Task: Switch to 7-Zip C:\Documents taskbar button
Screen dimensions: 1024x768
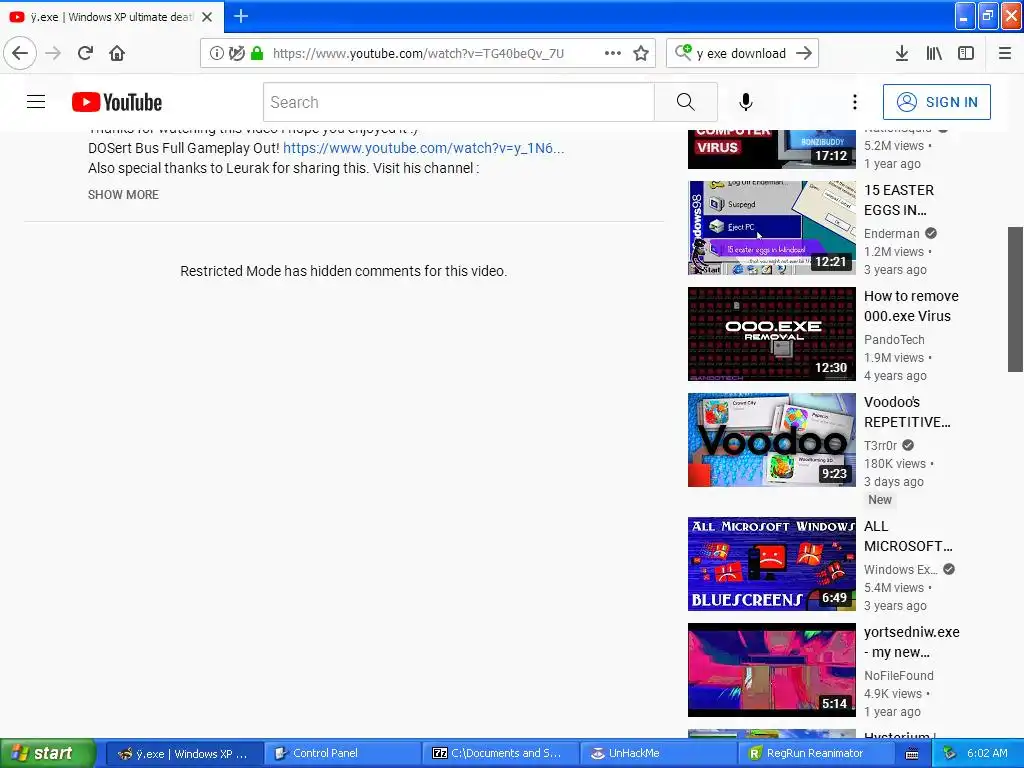Action: (x=501, y=753)
